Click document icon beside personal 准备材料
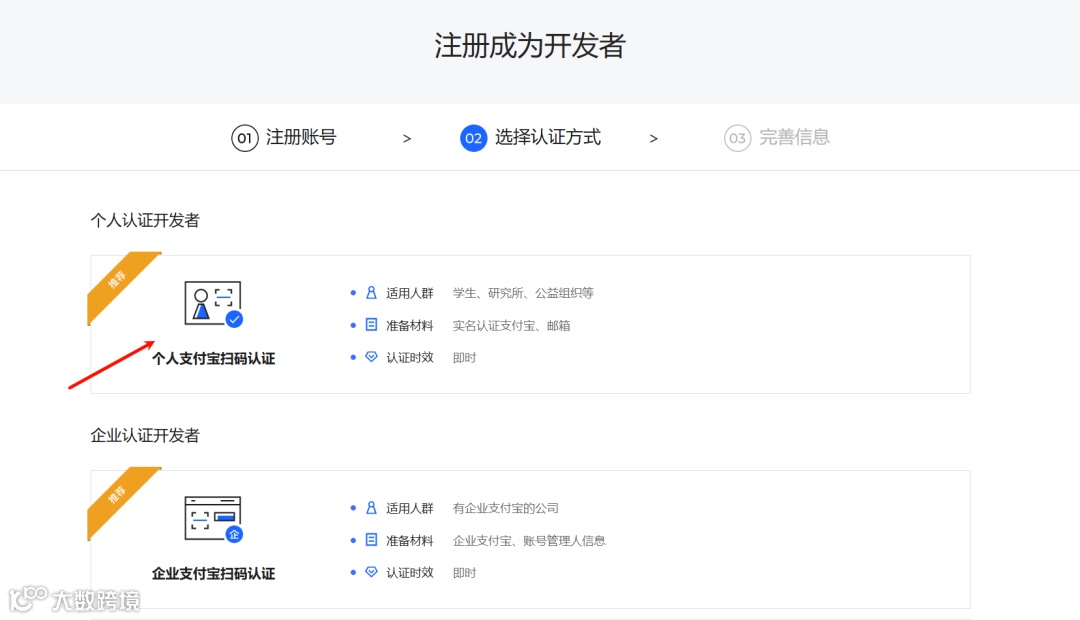This screenshot has width=1080, height=620. [x=371, y=324]
